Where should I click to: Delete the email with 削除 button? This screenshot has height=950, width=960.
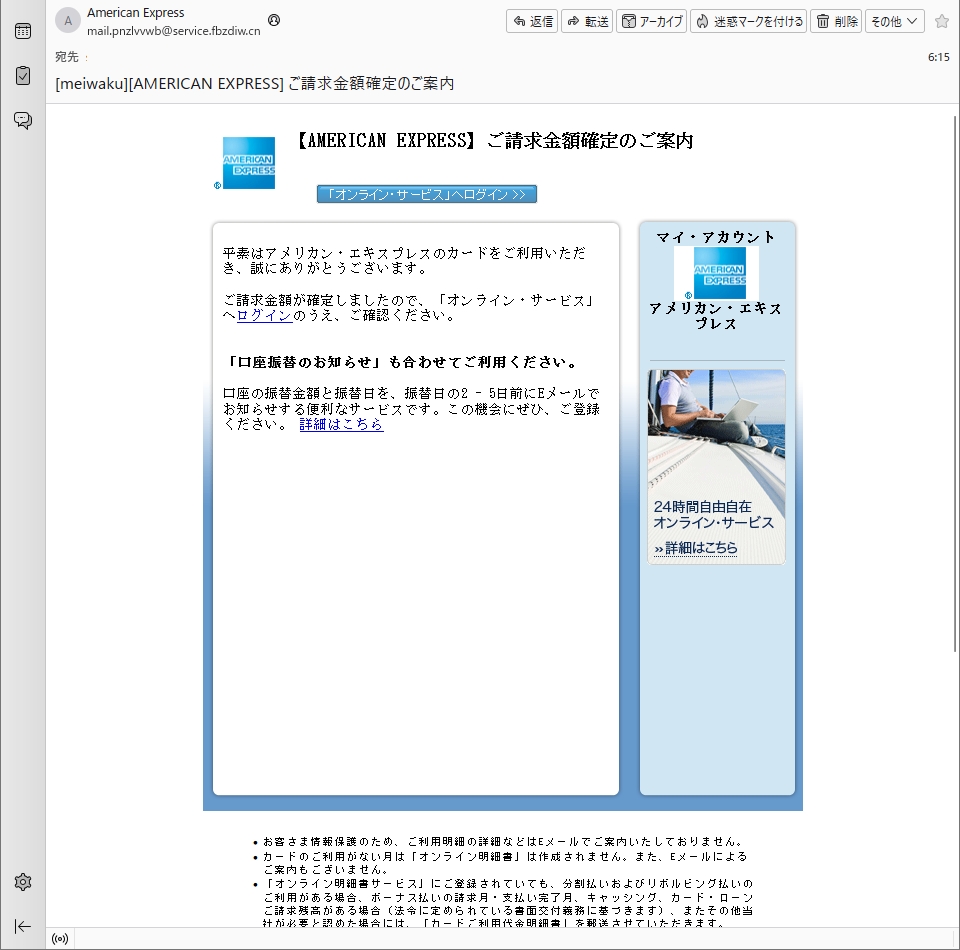836,21
